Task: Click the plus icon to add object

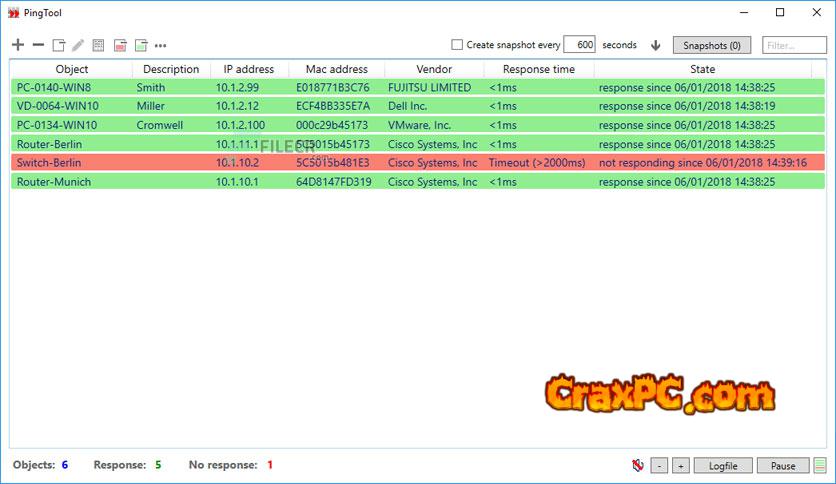Action: (x=17, y=45)
